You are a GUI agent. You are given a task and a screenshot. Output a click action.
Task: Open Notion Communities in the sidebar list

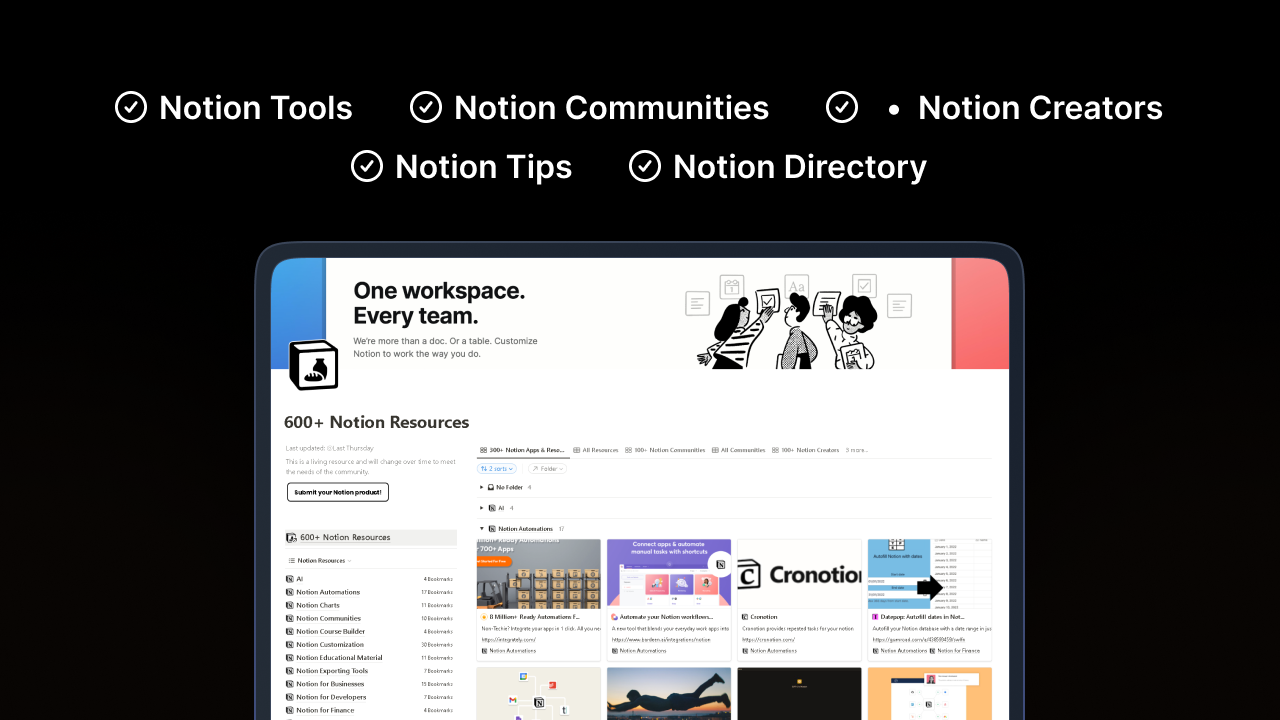328,618
